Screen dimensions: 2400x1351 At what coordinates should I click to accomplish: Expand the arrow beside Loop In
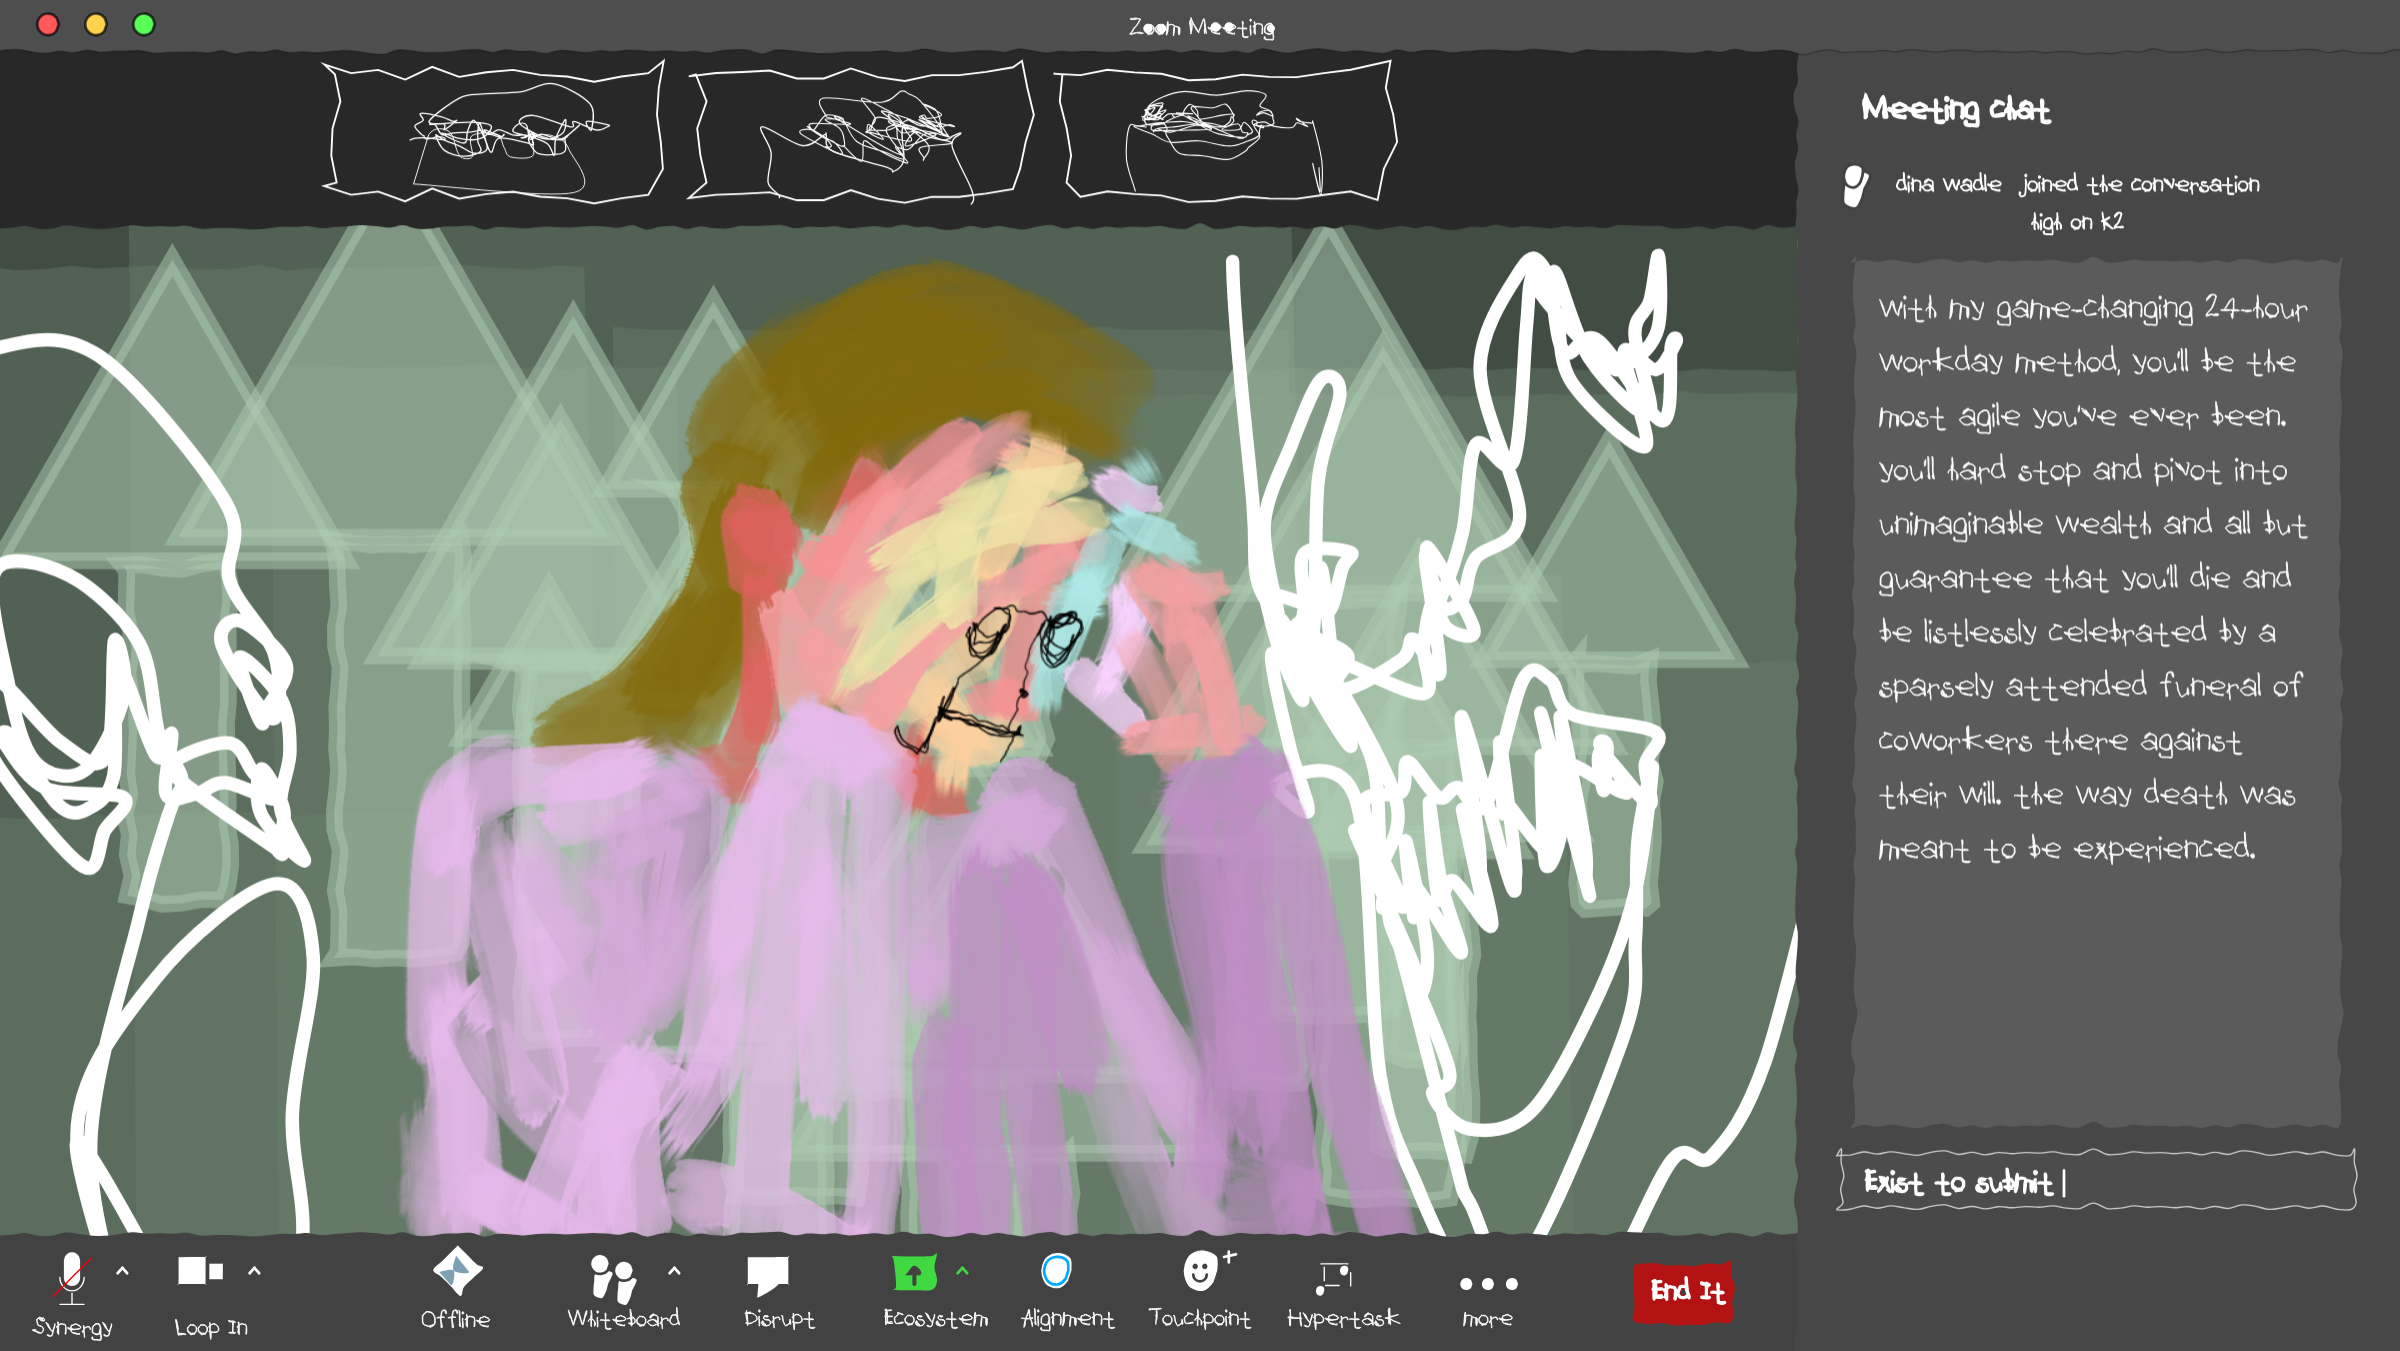pos(254,1271)
